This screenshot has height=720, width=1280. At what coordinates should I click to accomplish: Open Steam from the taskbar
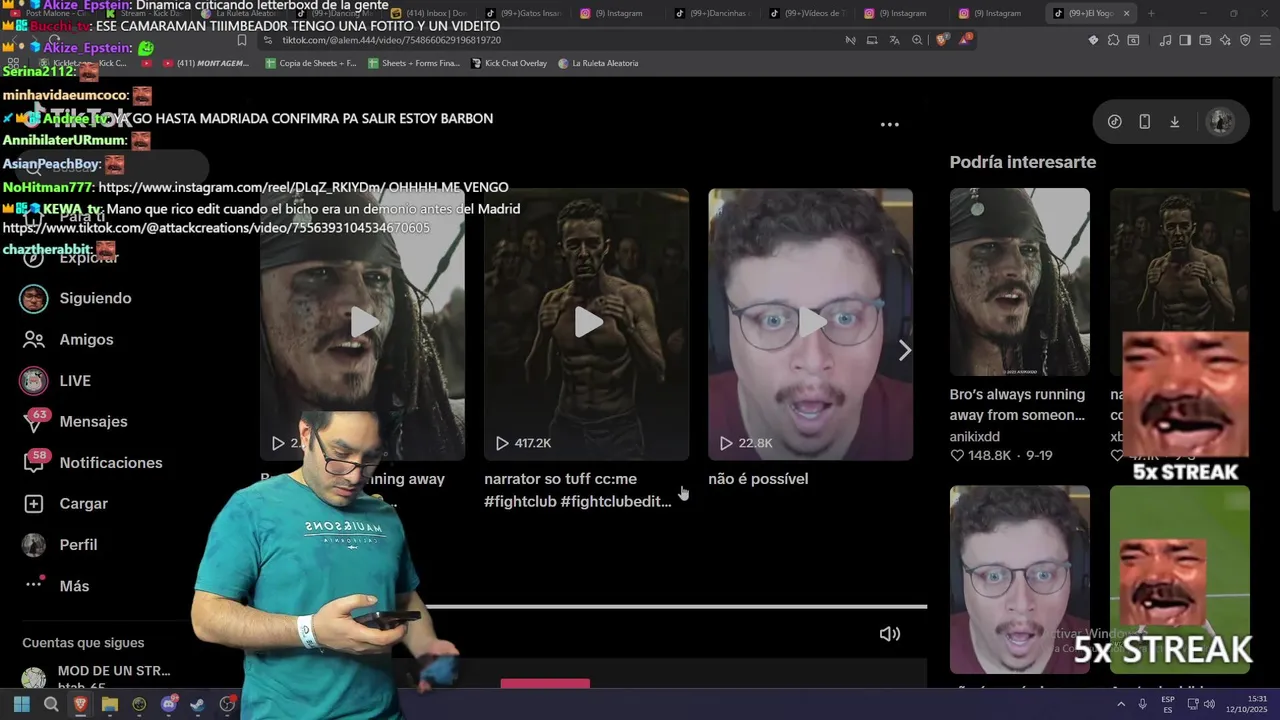click(198, 705)
